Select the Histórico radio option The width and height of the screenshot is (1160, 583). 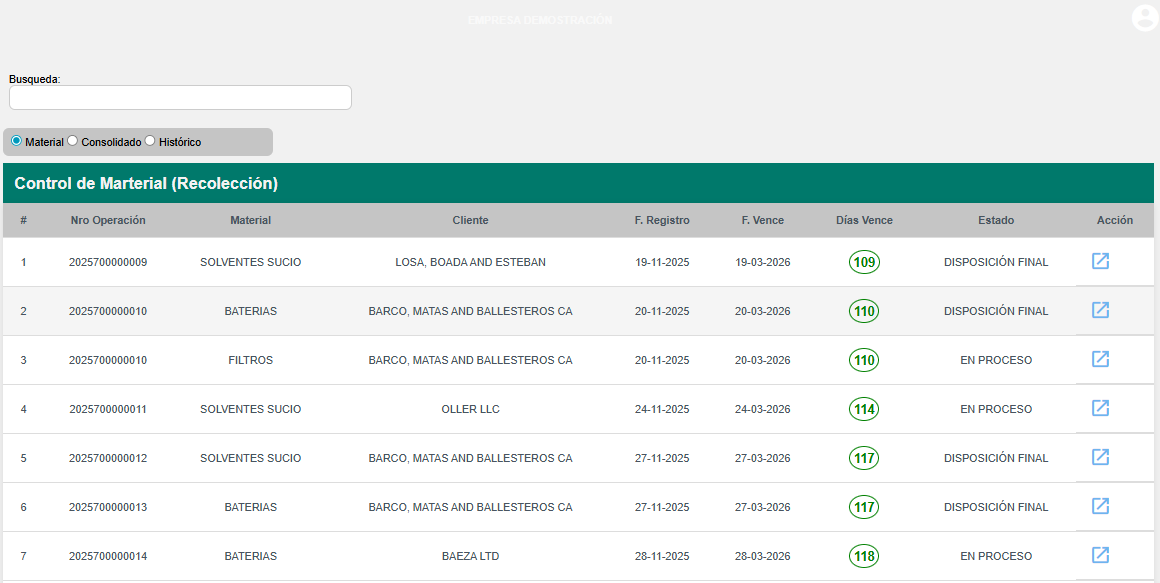[x=150, y=141]
